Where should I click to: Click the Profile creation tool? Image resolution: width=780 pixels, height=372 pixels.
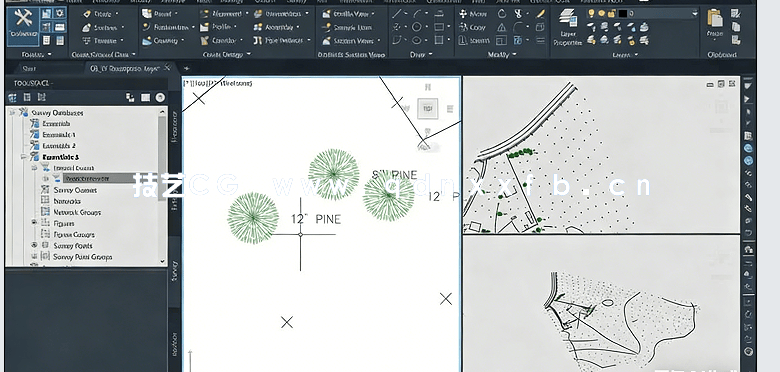pyautogui.click(x=218, y=27)
